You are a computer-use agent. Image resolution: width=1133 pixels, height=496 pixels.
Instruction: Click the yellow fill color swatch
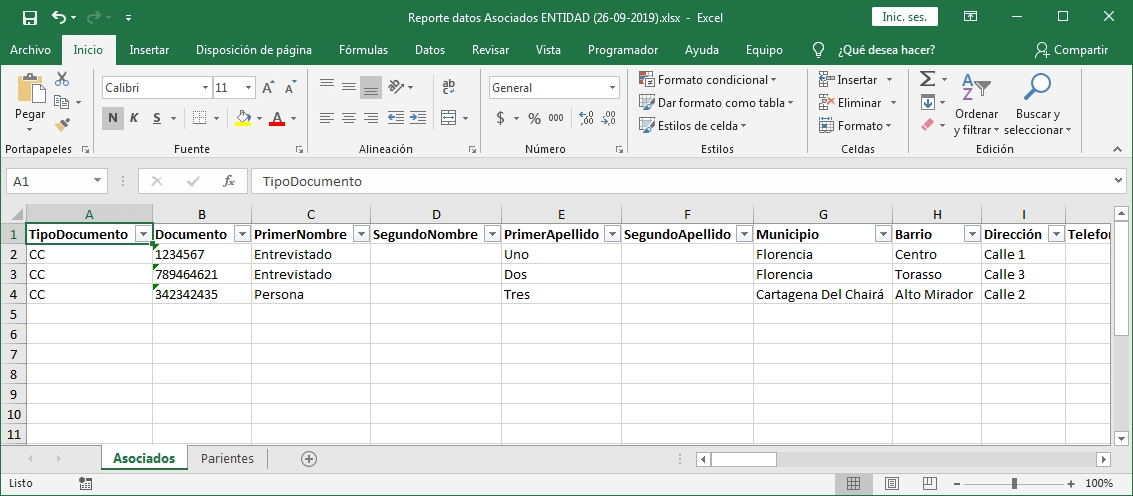click(243, 118)
